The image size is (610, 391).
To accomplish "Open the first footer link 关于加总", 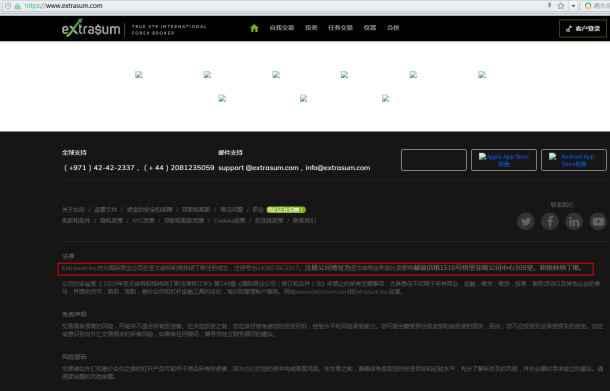I will pyautogui.click(x=73, y=210).
